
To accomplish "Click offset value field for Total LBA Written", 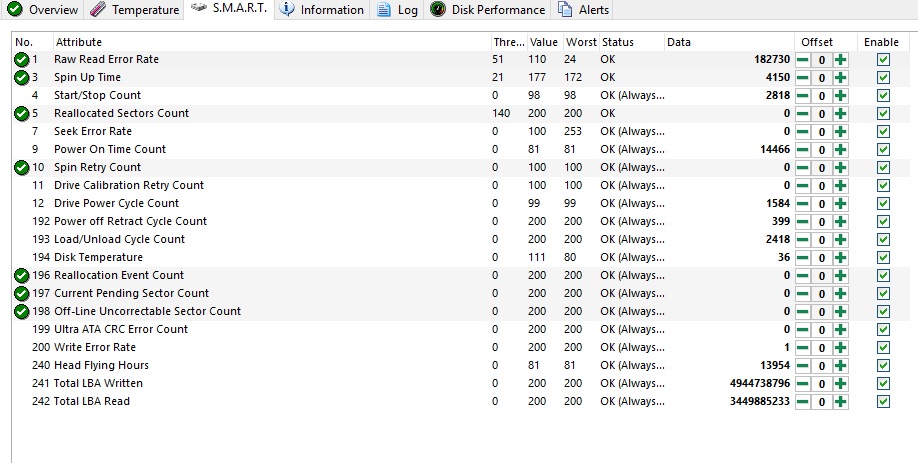I will pyautogui.click(x=822, y=384).
